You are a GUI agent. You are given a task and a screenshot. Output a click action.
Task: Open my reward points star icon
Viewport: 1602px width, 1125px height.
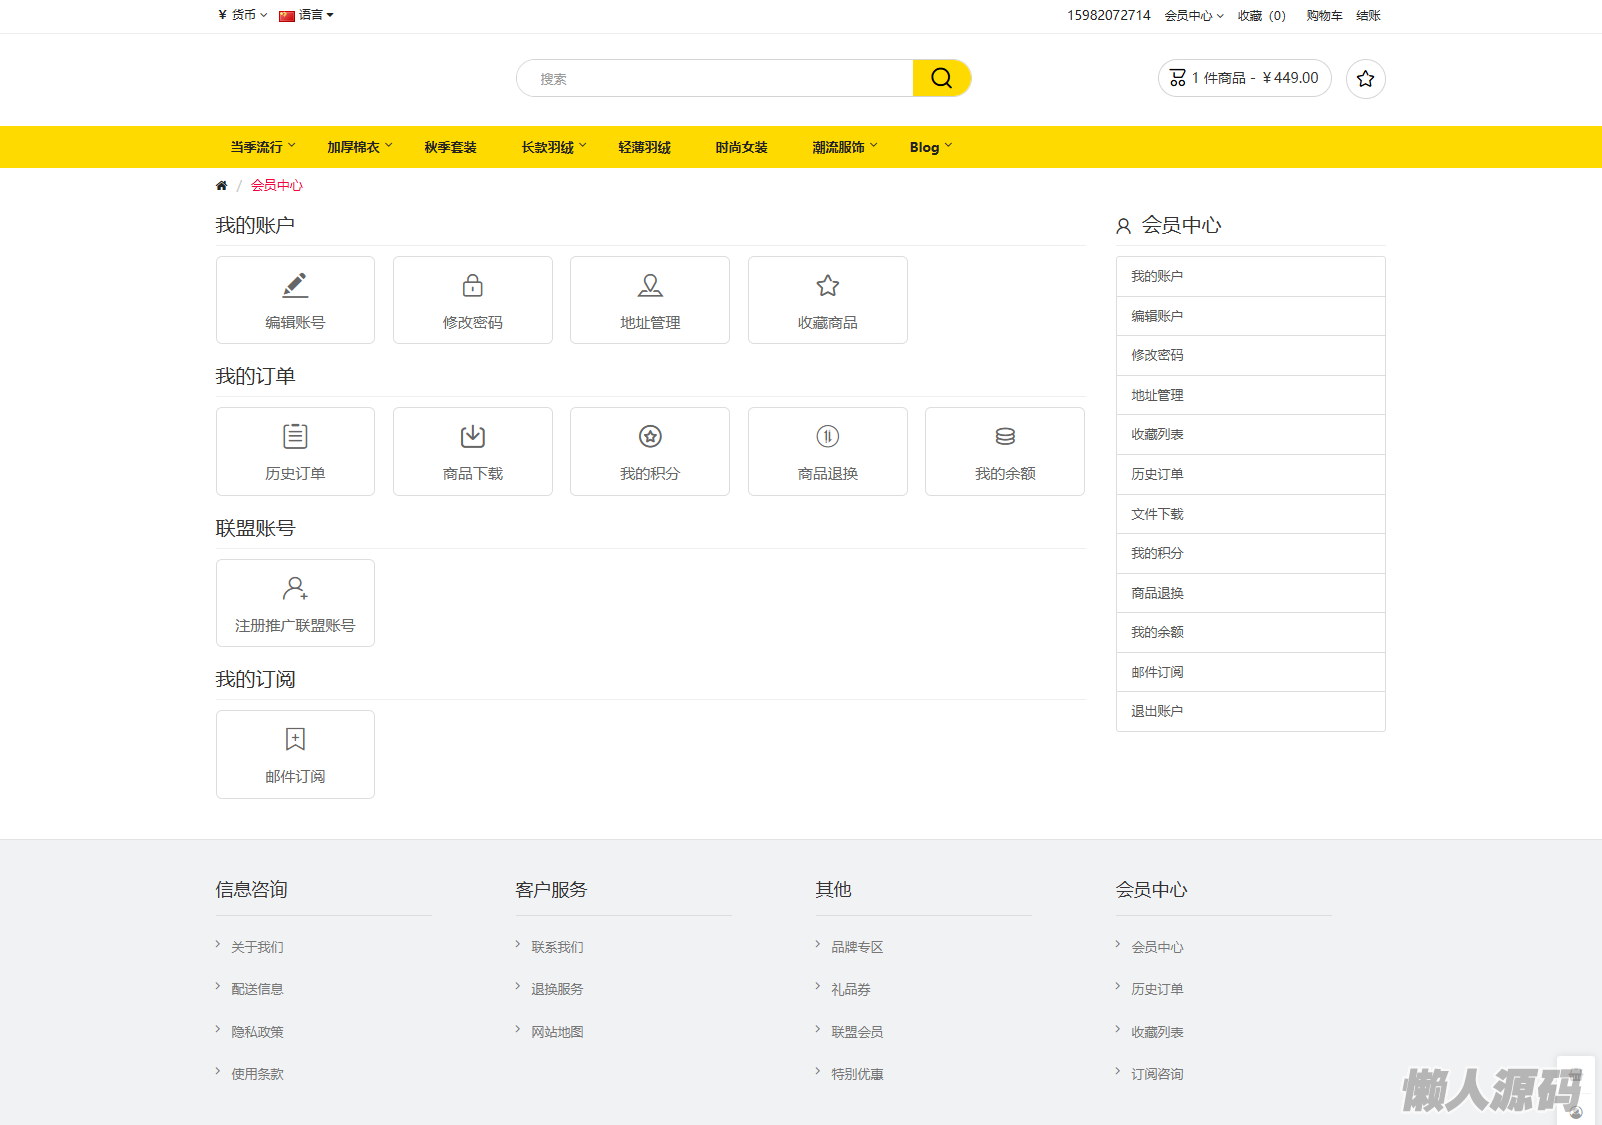pos(650,437)
